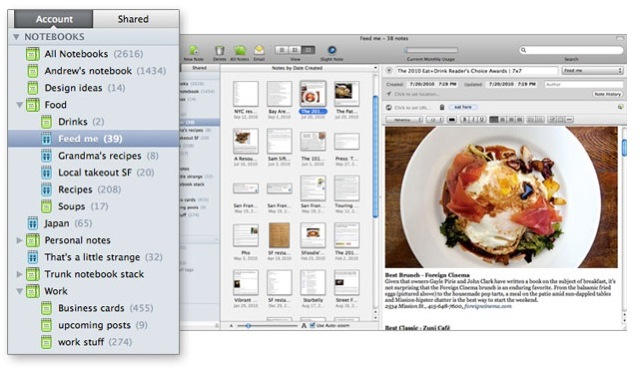This screenshot has width=640, height=368.
Task: Switch to the Account tab
Action: tap(54, 19)
